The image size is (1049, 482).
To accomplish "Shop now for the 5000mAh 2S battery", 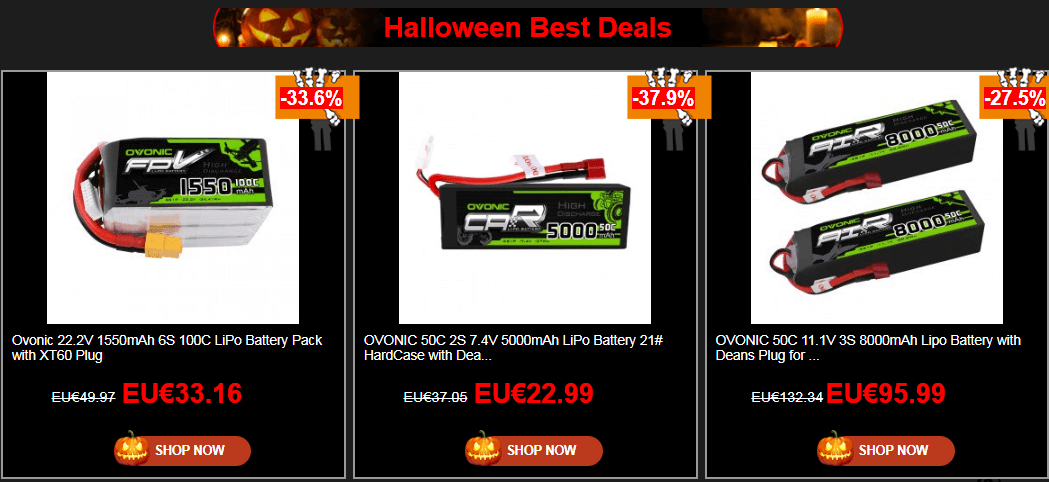I will tap(535, 451).
